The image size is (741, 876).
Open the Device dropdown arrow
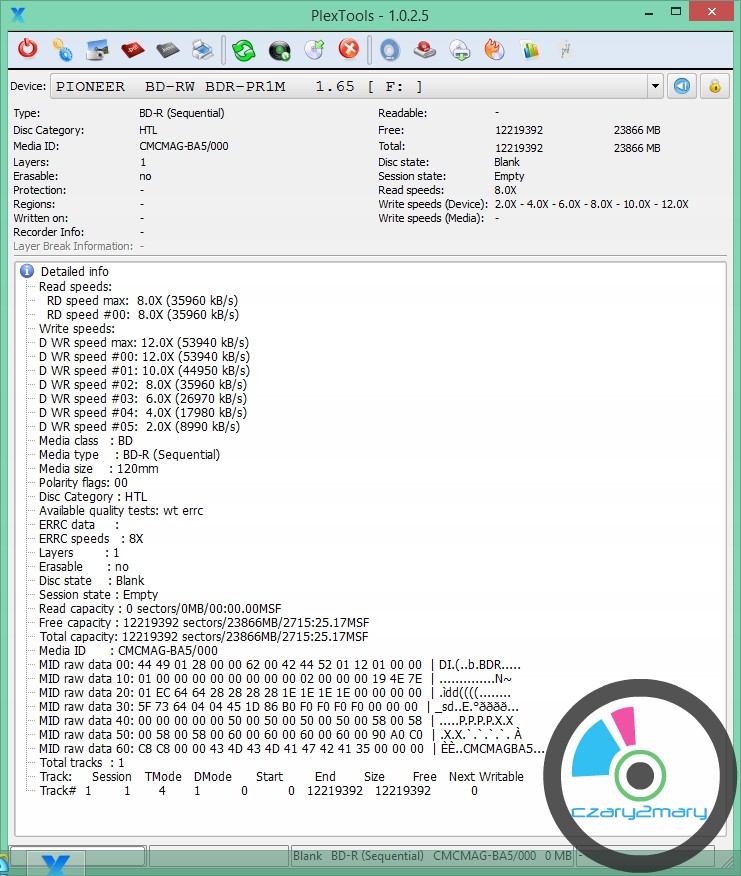655,87
